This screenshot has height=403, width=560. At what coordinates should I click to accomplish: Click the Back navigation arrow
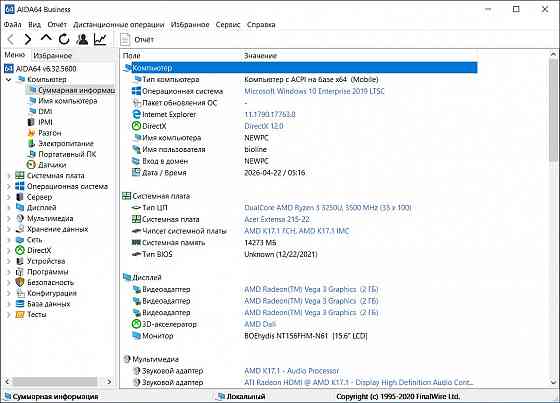click(11, 39)
